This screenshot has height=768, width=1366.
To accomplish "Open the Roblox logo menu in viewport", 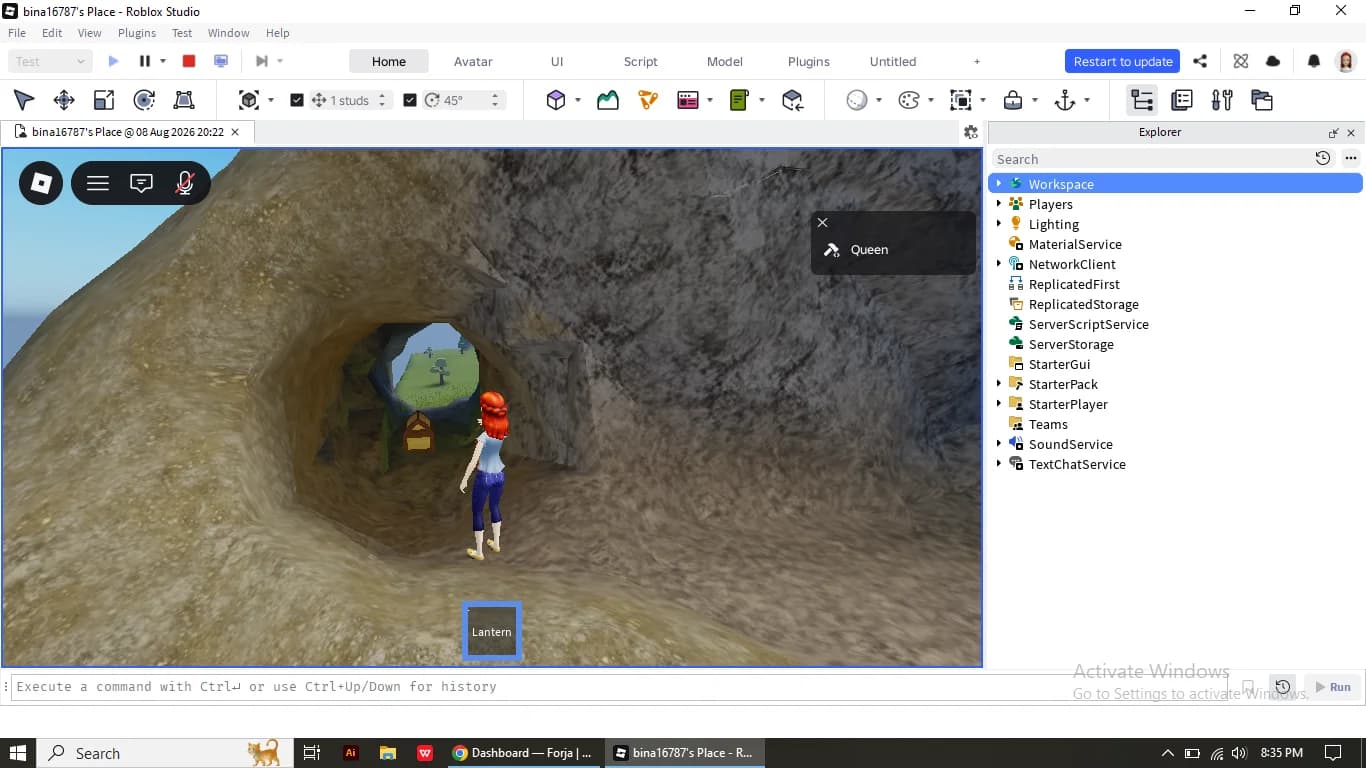I will 41,183.
